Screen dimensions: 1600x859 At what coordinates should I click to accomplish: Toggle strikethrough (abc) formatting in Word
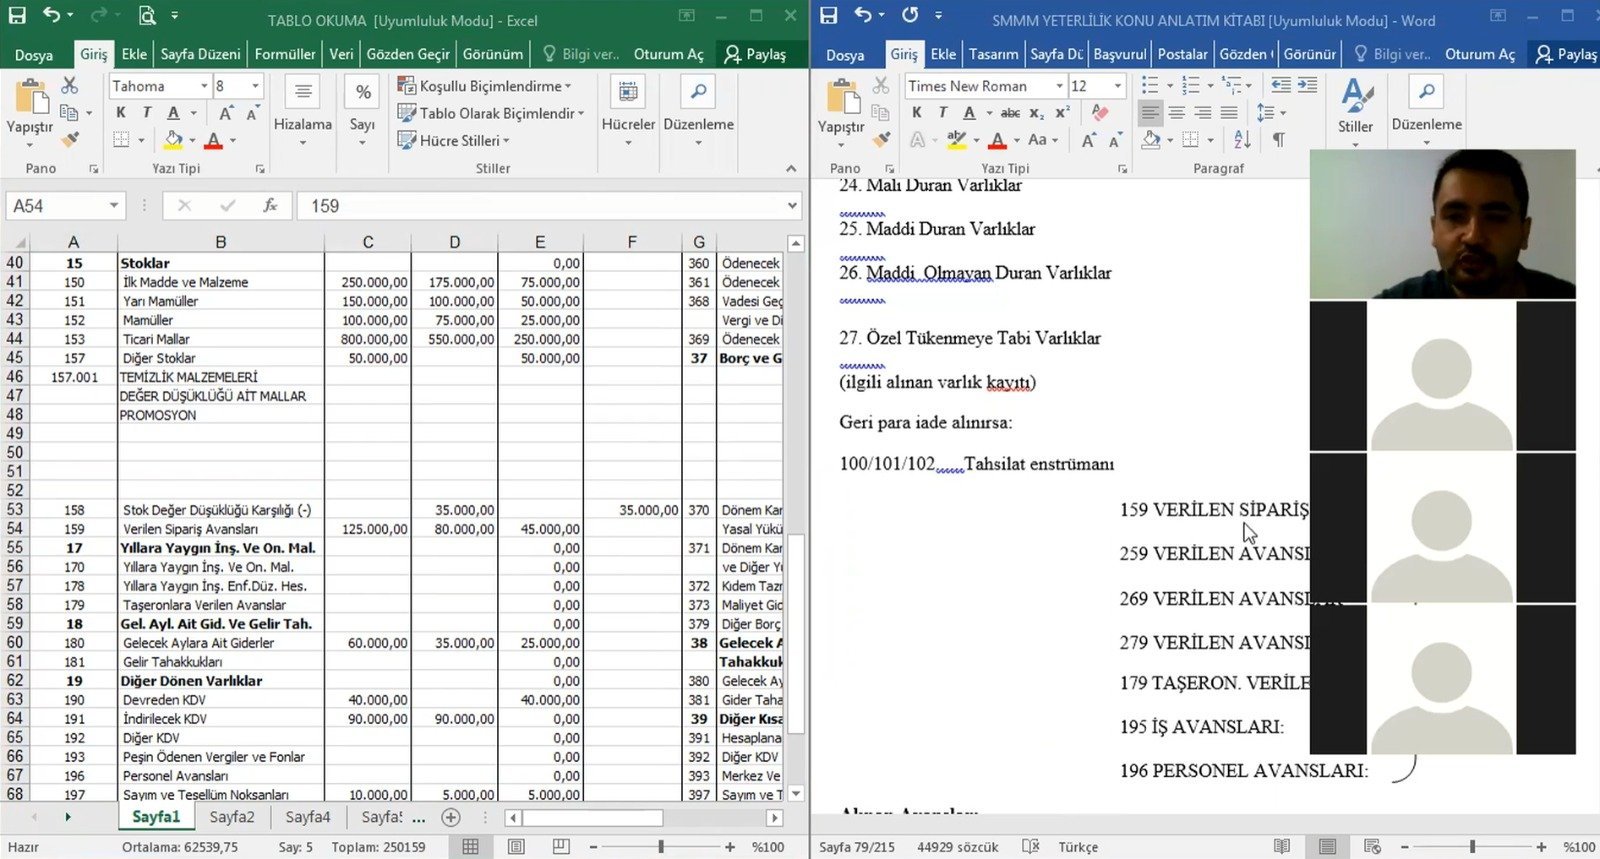tap(1010, 113)
